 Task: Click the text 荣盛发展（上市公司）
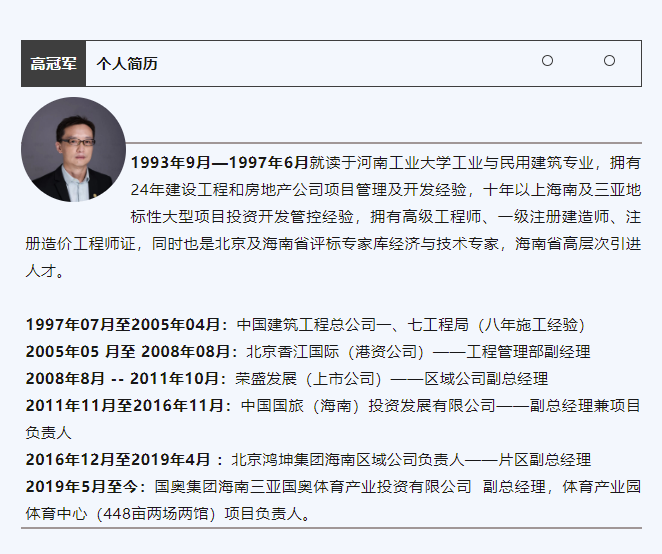pyautogui.click(x=309, y=379)
